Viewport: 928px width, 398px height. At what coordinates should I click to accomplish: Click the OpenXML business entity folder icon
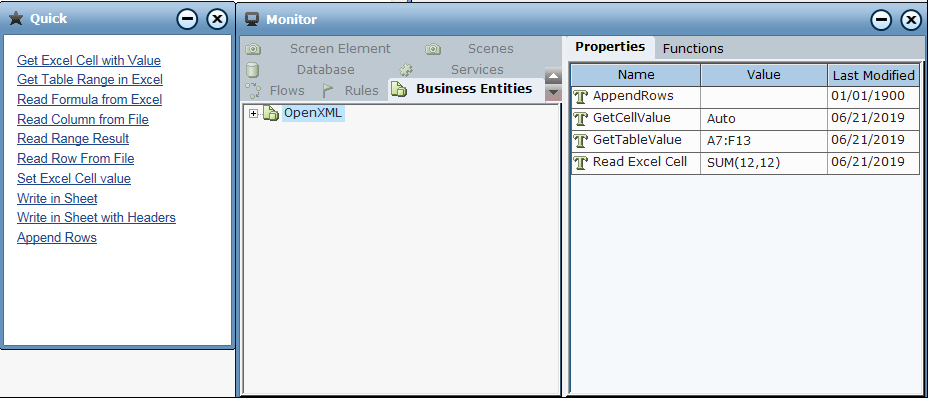pos(271,113)
